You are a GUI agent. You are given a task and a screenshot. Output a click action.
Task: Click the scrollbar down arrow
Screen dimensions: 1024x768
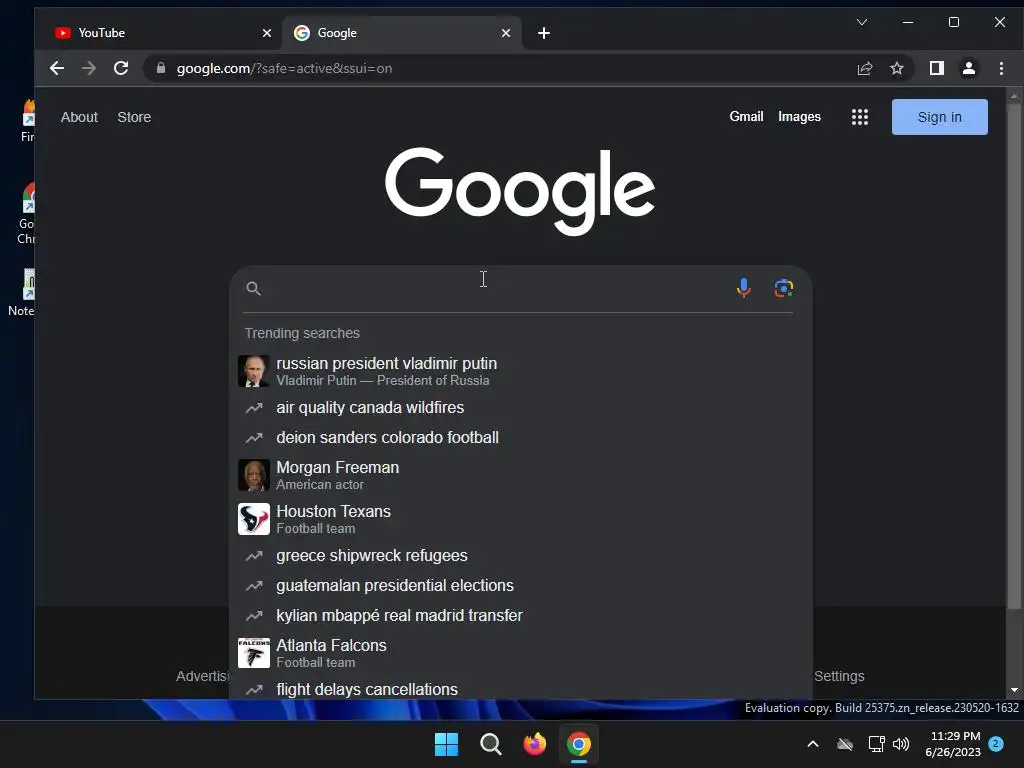coord(1014,690)
